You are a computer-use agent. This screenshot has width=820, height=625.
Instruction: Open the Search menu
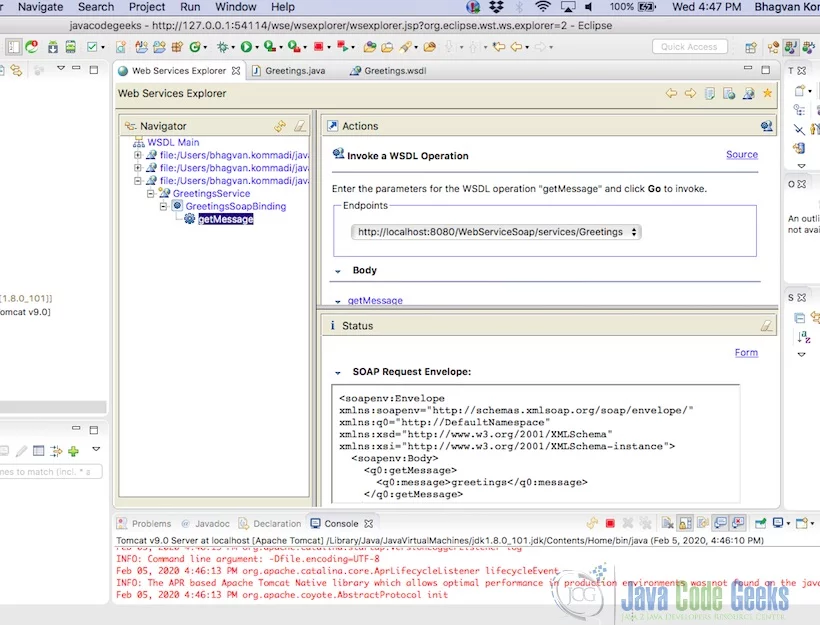(x=96, y=7)
